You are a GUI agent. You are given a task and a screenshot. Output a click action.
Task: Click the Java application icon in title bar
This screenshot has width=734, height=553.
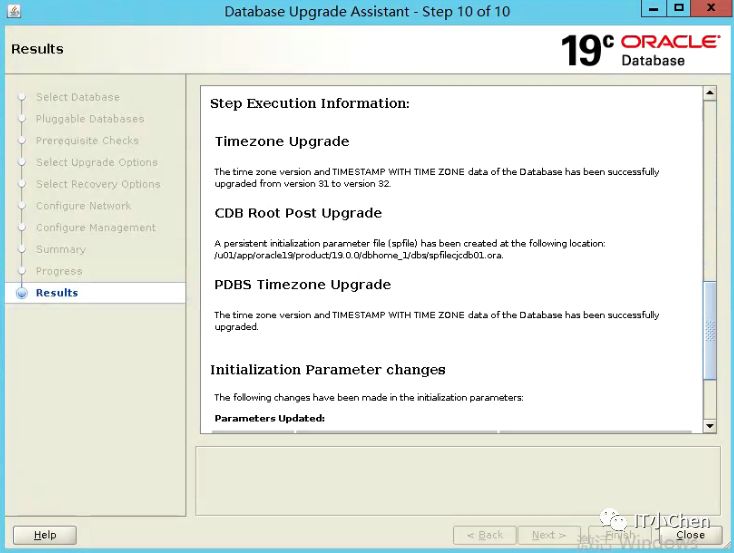(x=14, y=11)
